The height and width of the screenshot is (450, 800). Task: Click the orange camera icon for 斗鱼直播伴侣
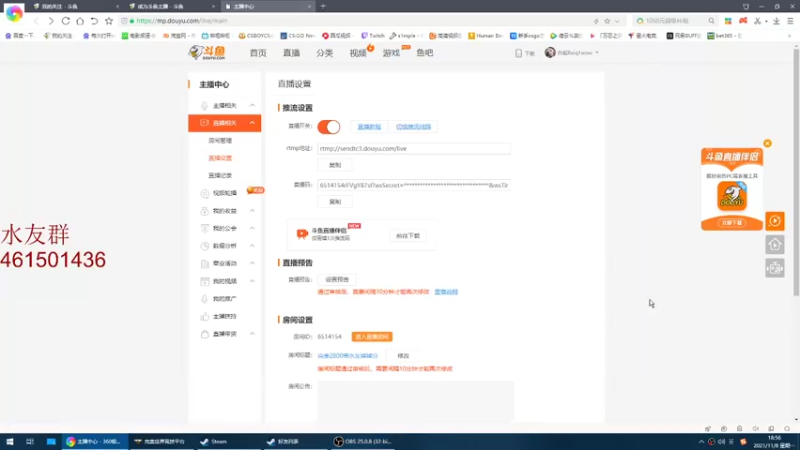(302, 234)
